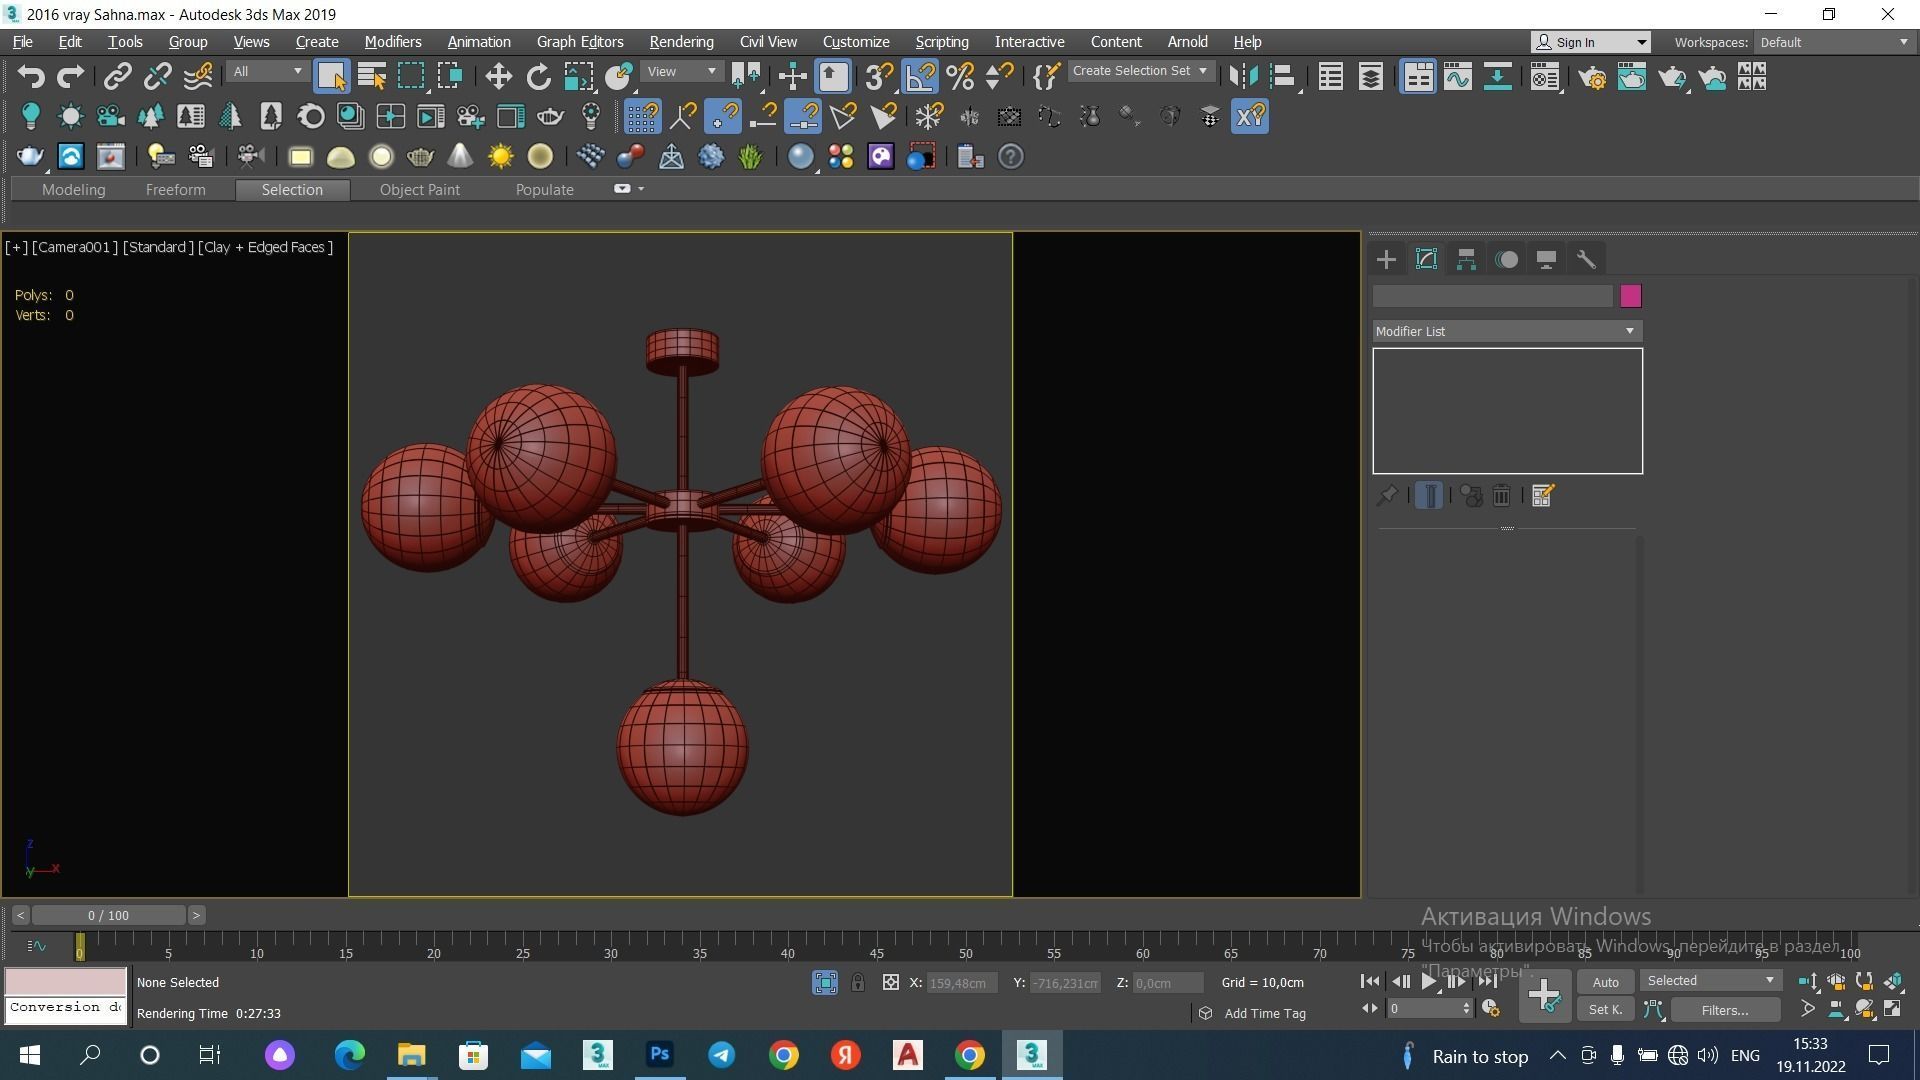Toggle Show End Result button
The width and height of the screenshot is (1920, 1080).
click(x=1429, y=495)
